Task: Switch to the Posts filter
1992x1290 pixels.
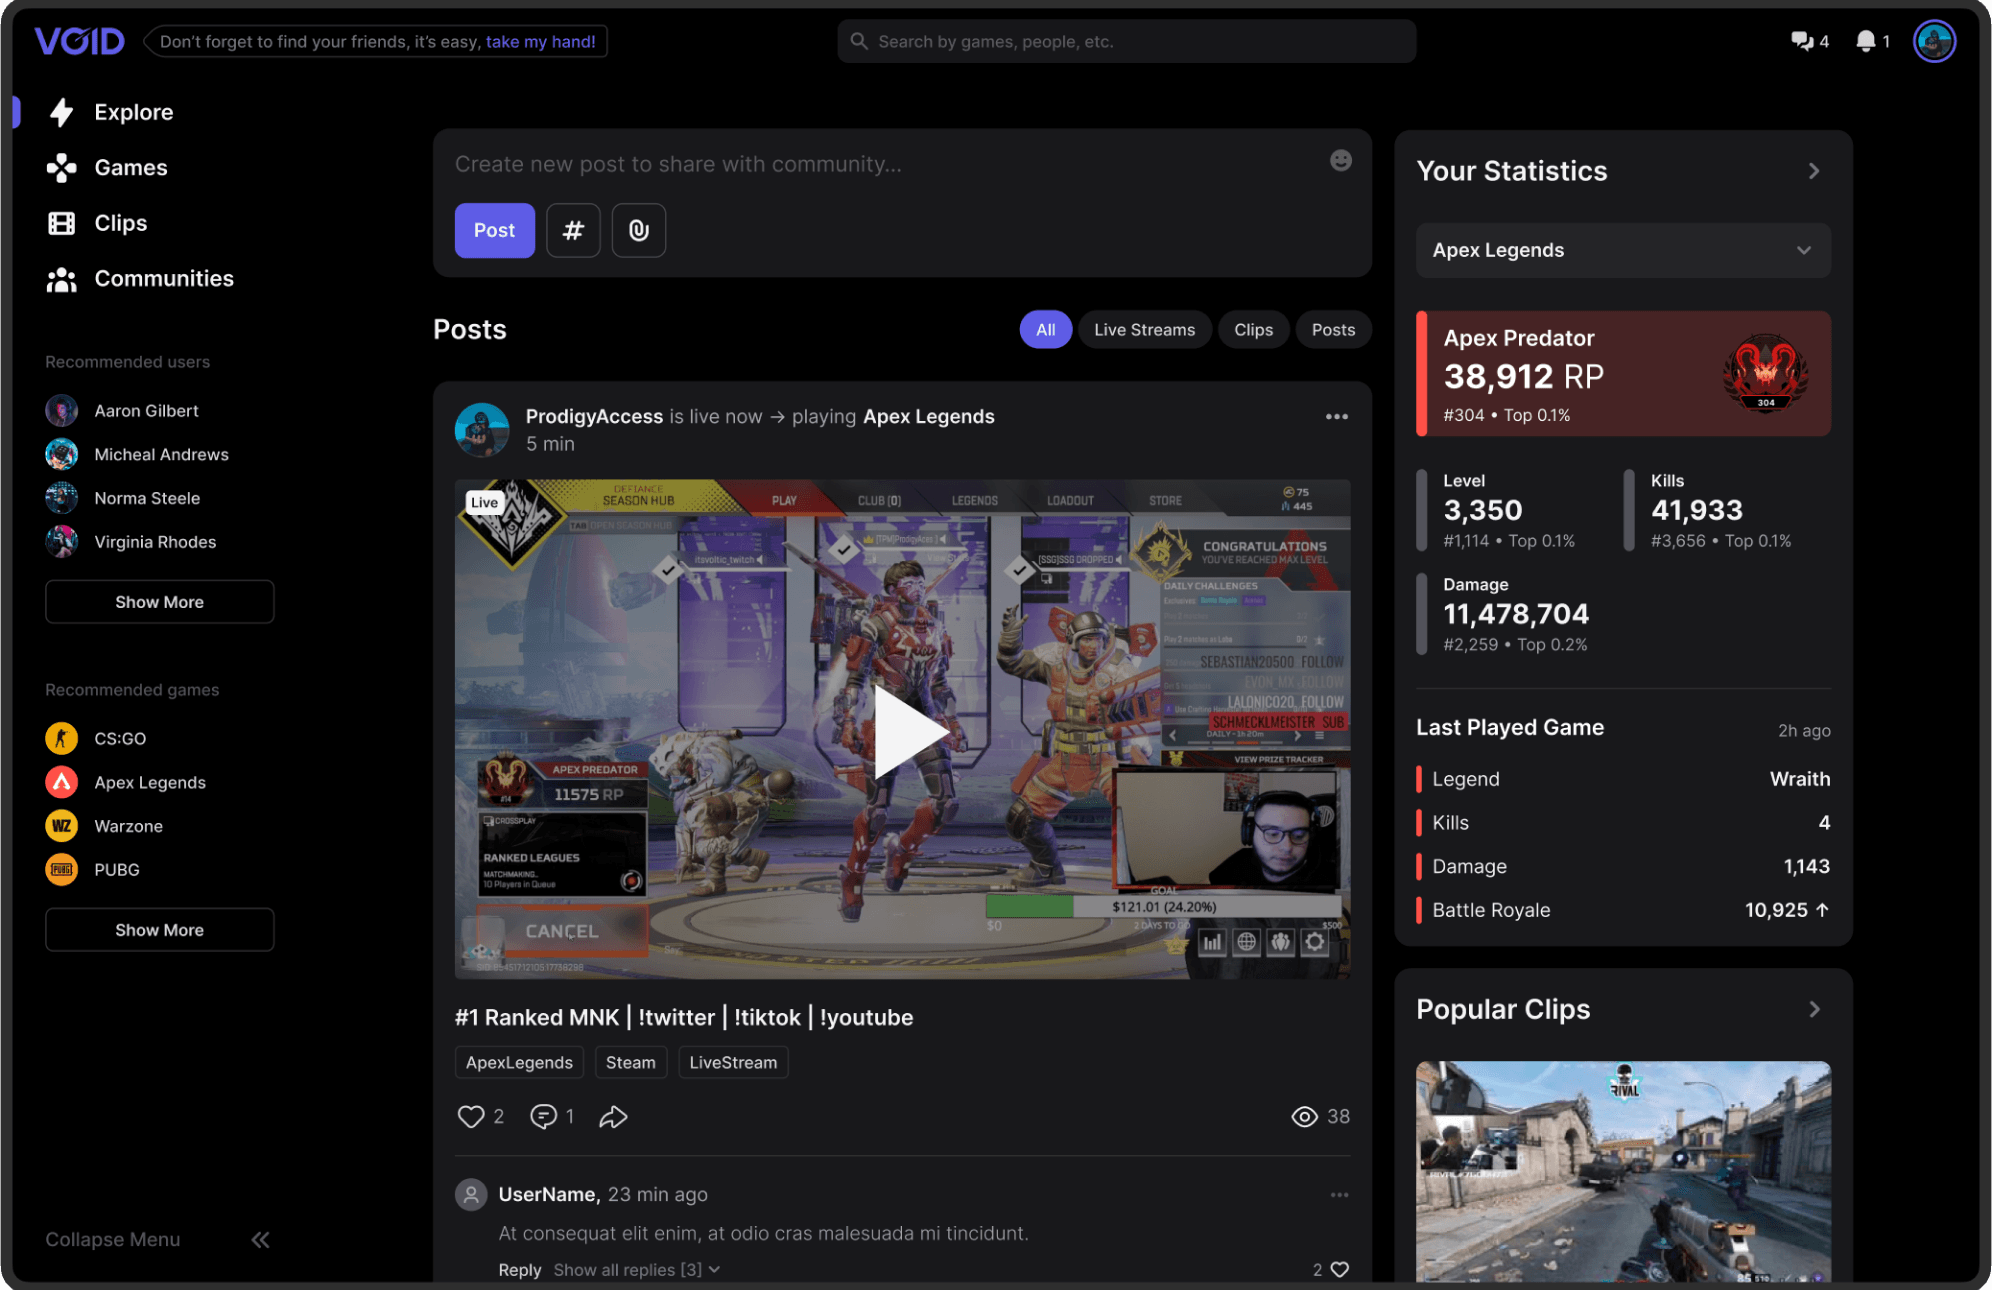Action: click(1333, 329)
